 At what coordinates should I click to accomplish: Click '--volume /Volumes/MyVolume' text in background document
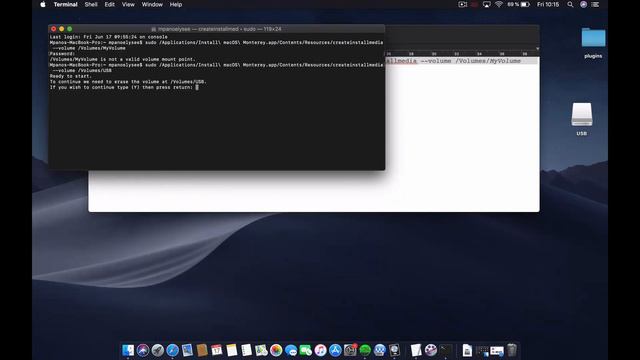coord(470,61)
